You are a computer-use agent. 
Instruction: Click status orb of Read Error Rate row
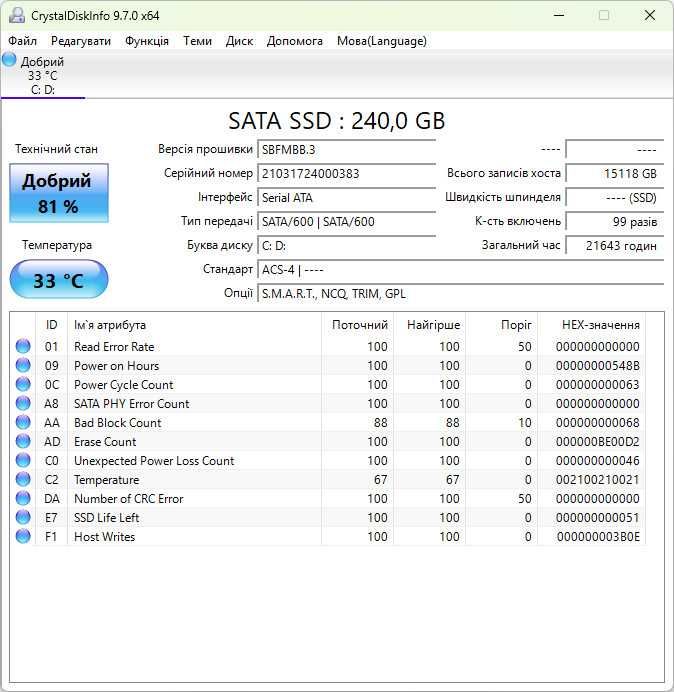(x=23, y=346)
